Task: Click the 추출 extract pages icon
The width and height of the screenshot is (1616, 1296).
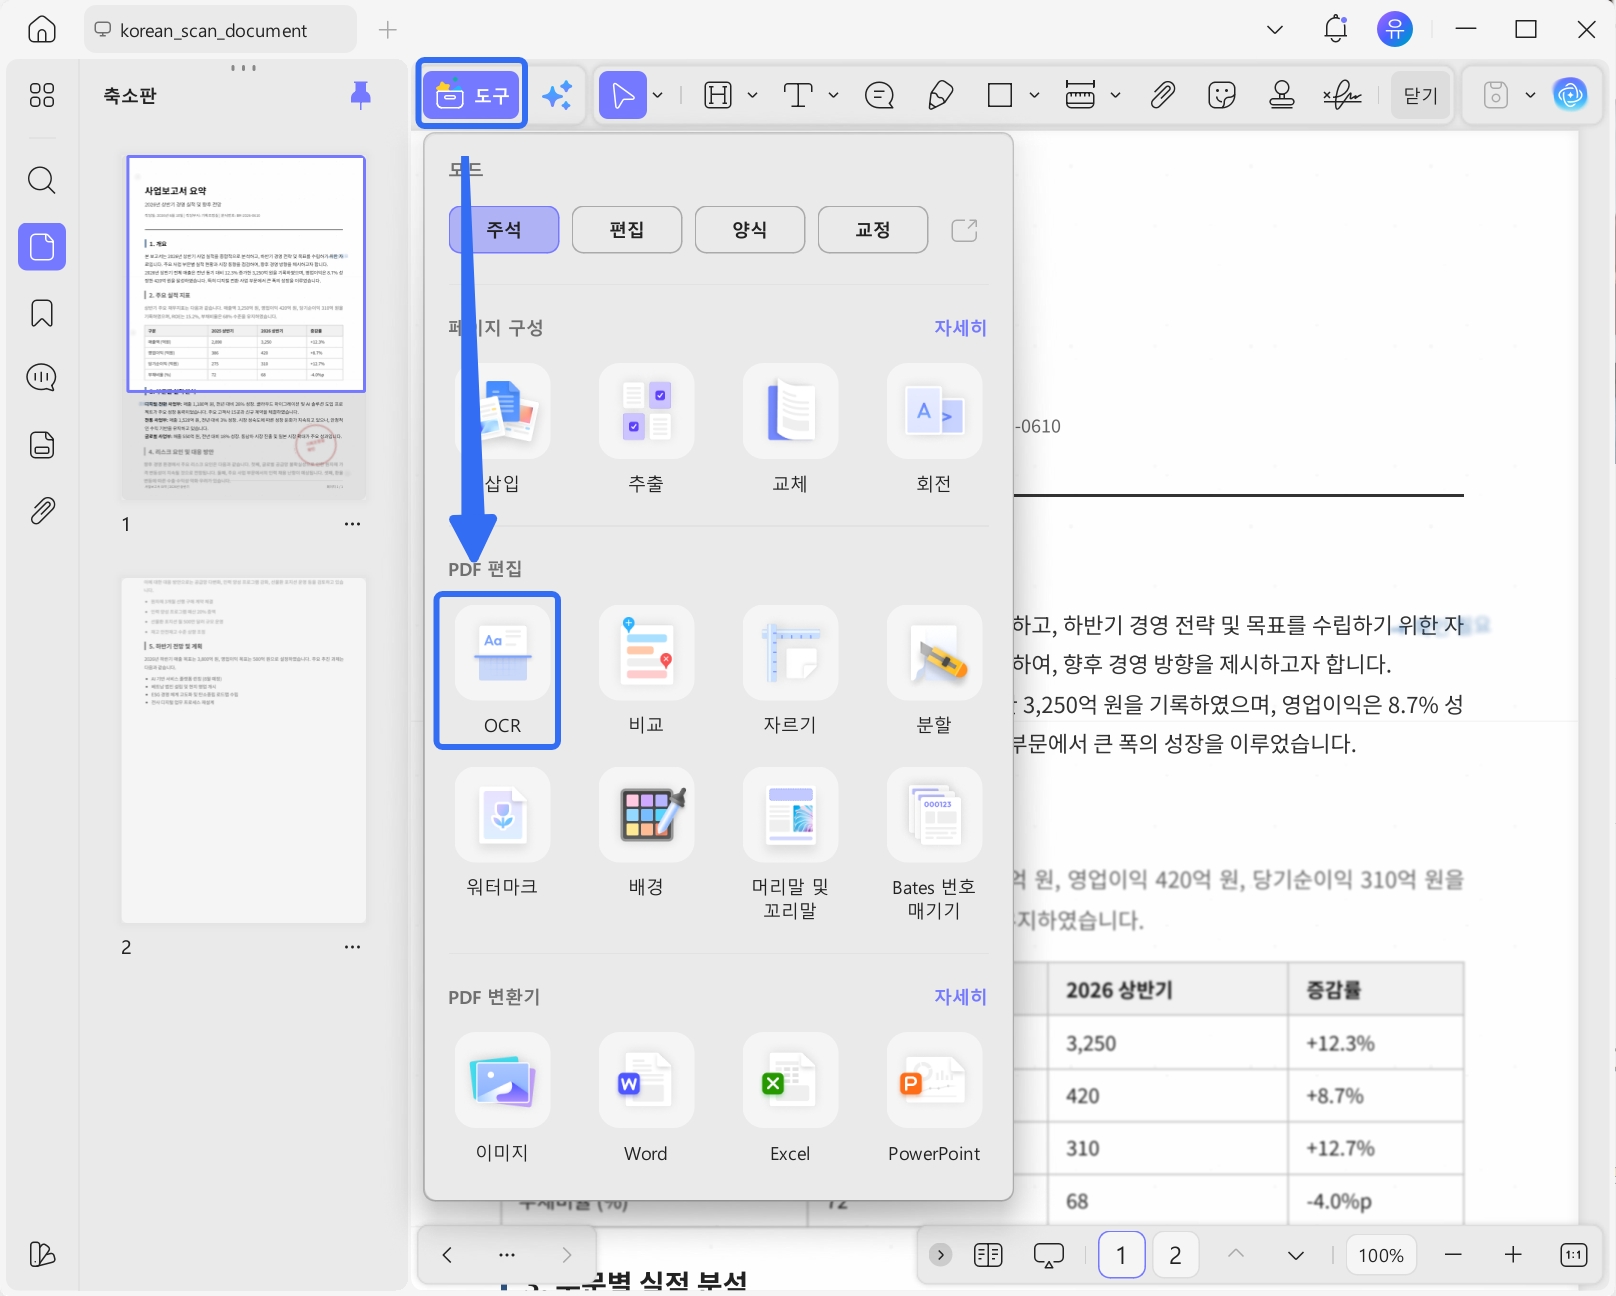Action: click(x=646, y=411)
